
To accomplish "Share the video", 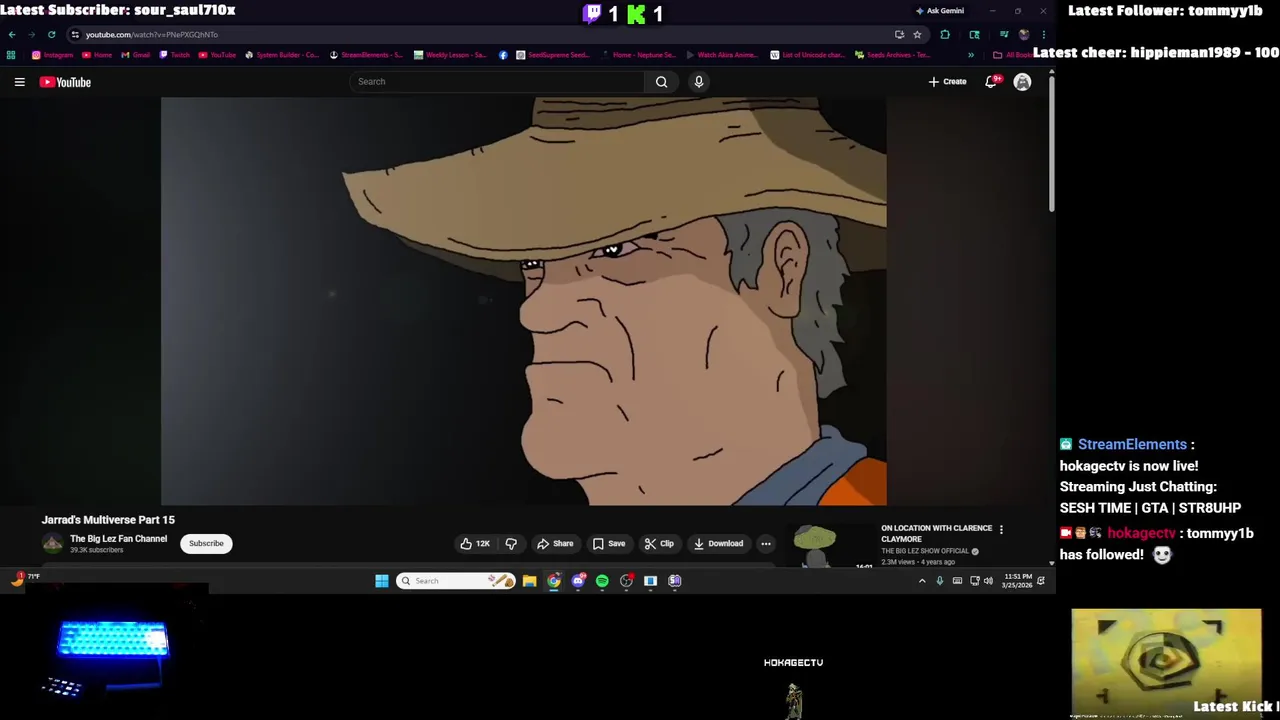I will pos(555,544).
